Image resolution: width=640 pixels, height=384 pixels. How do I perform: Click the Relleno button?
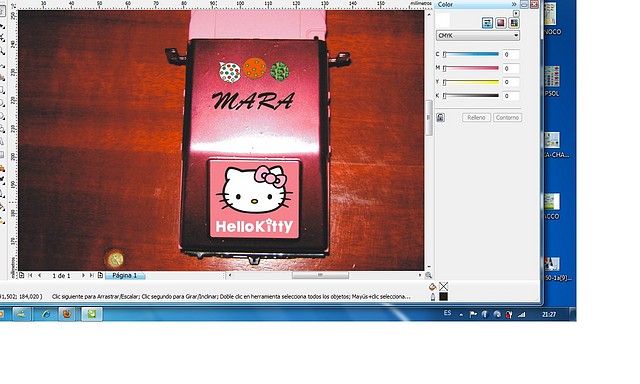coord(476,118)
